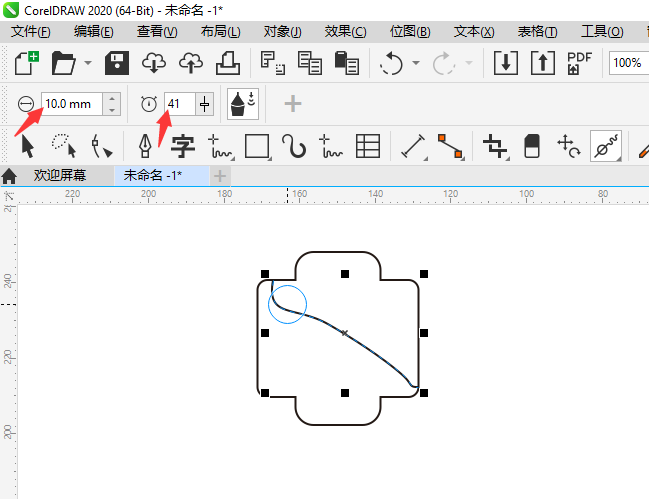Image resolution: width=649 pixels, height=499 pixels.
Task: Create a new document
Action: (x=27, y=63)
